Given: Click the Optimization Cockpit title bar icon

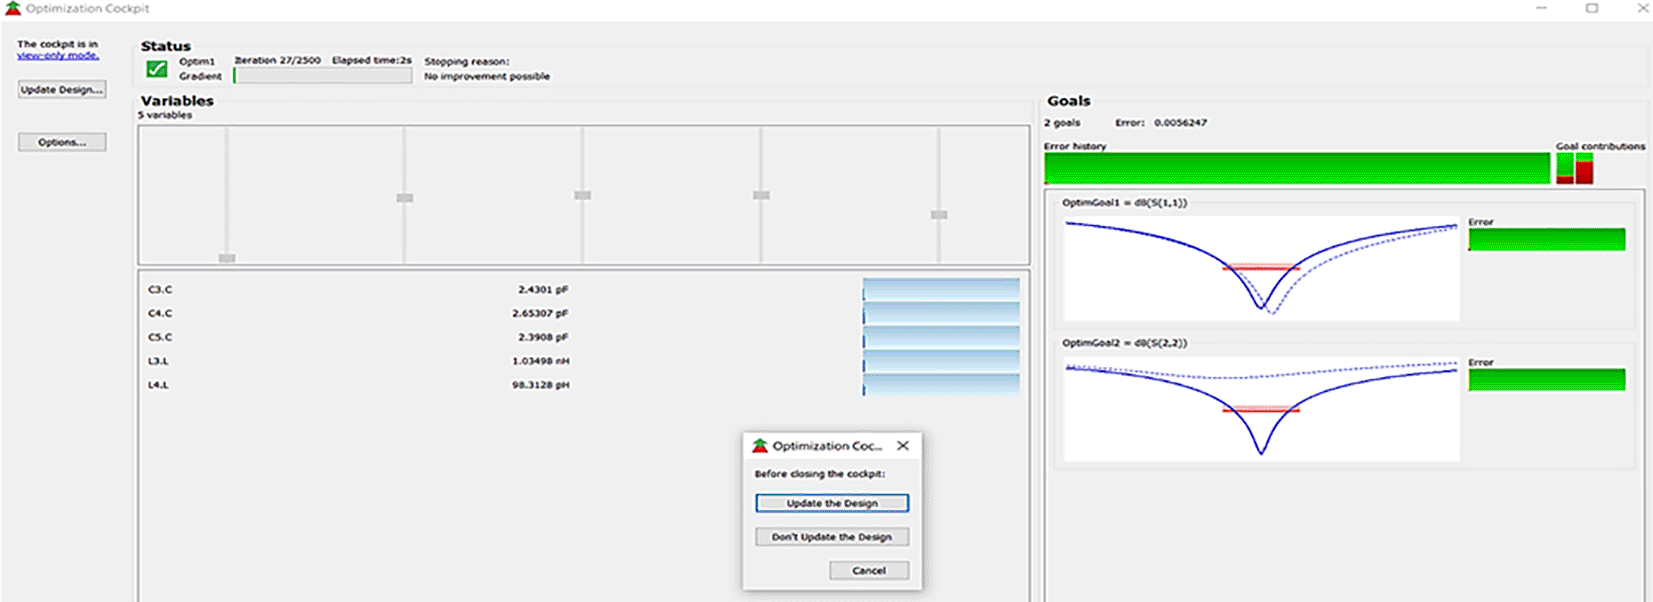Looking at the screenshot, I should coord(12,8).
